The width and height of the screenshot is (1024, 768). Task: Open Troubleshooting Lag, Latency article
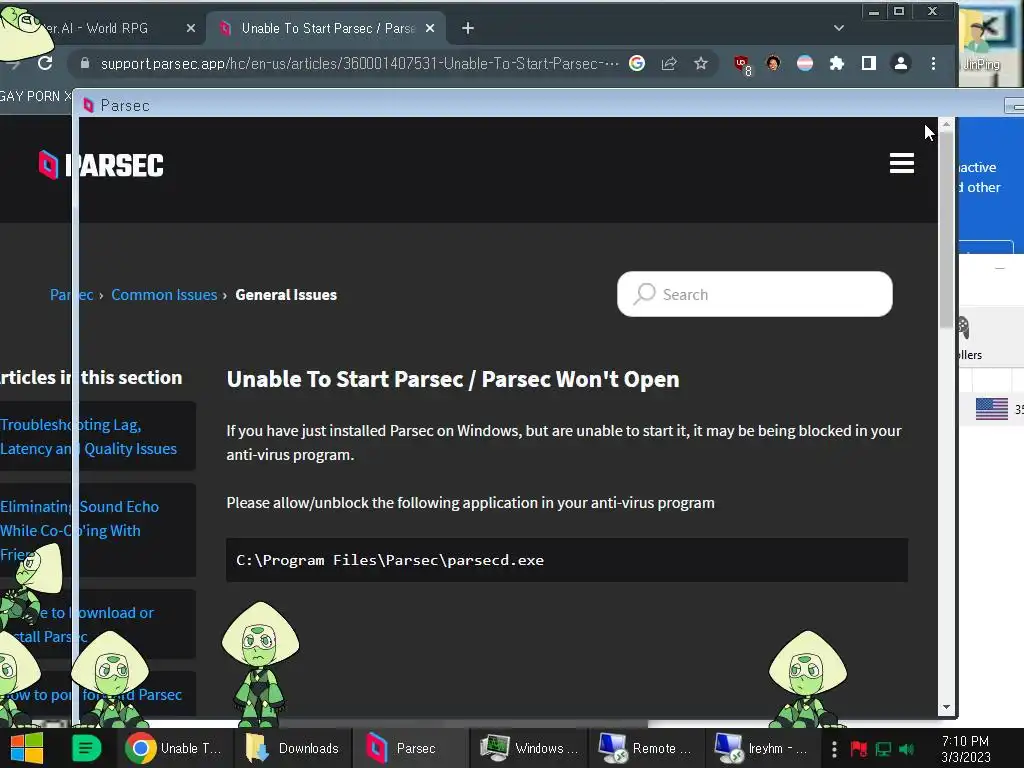point(89,436)
